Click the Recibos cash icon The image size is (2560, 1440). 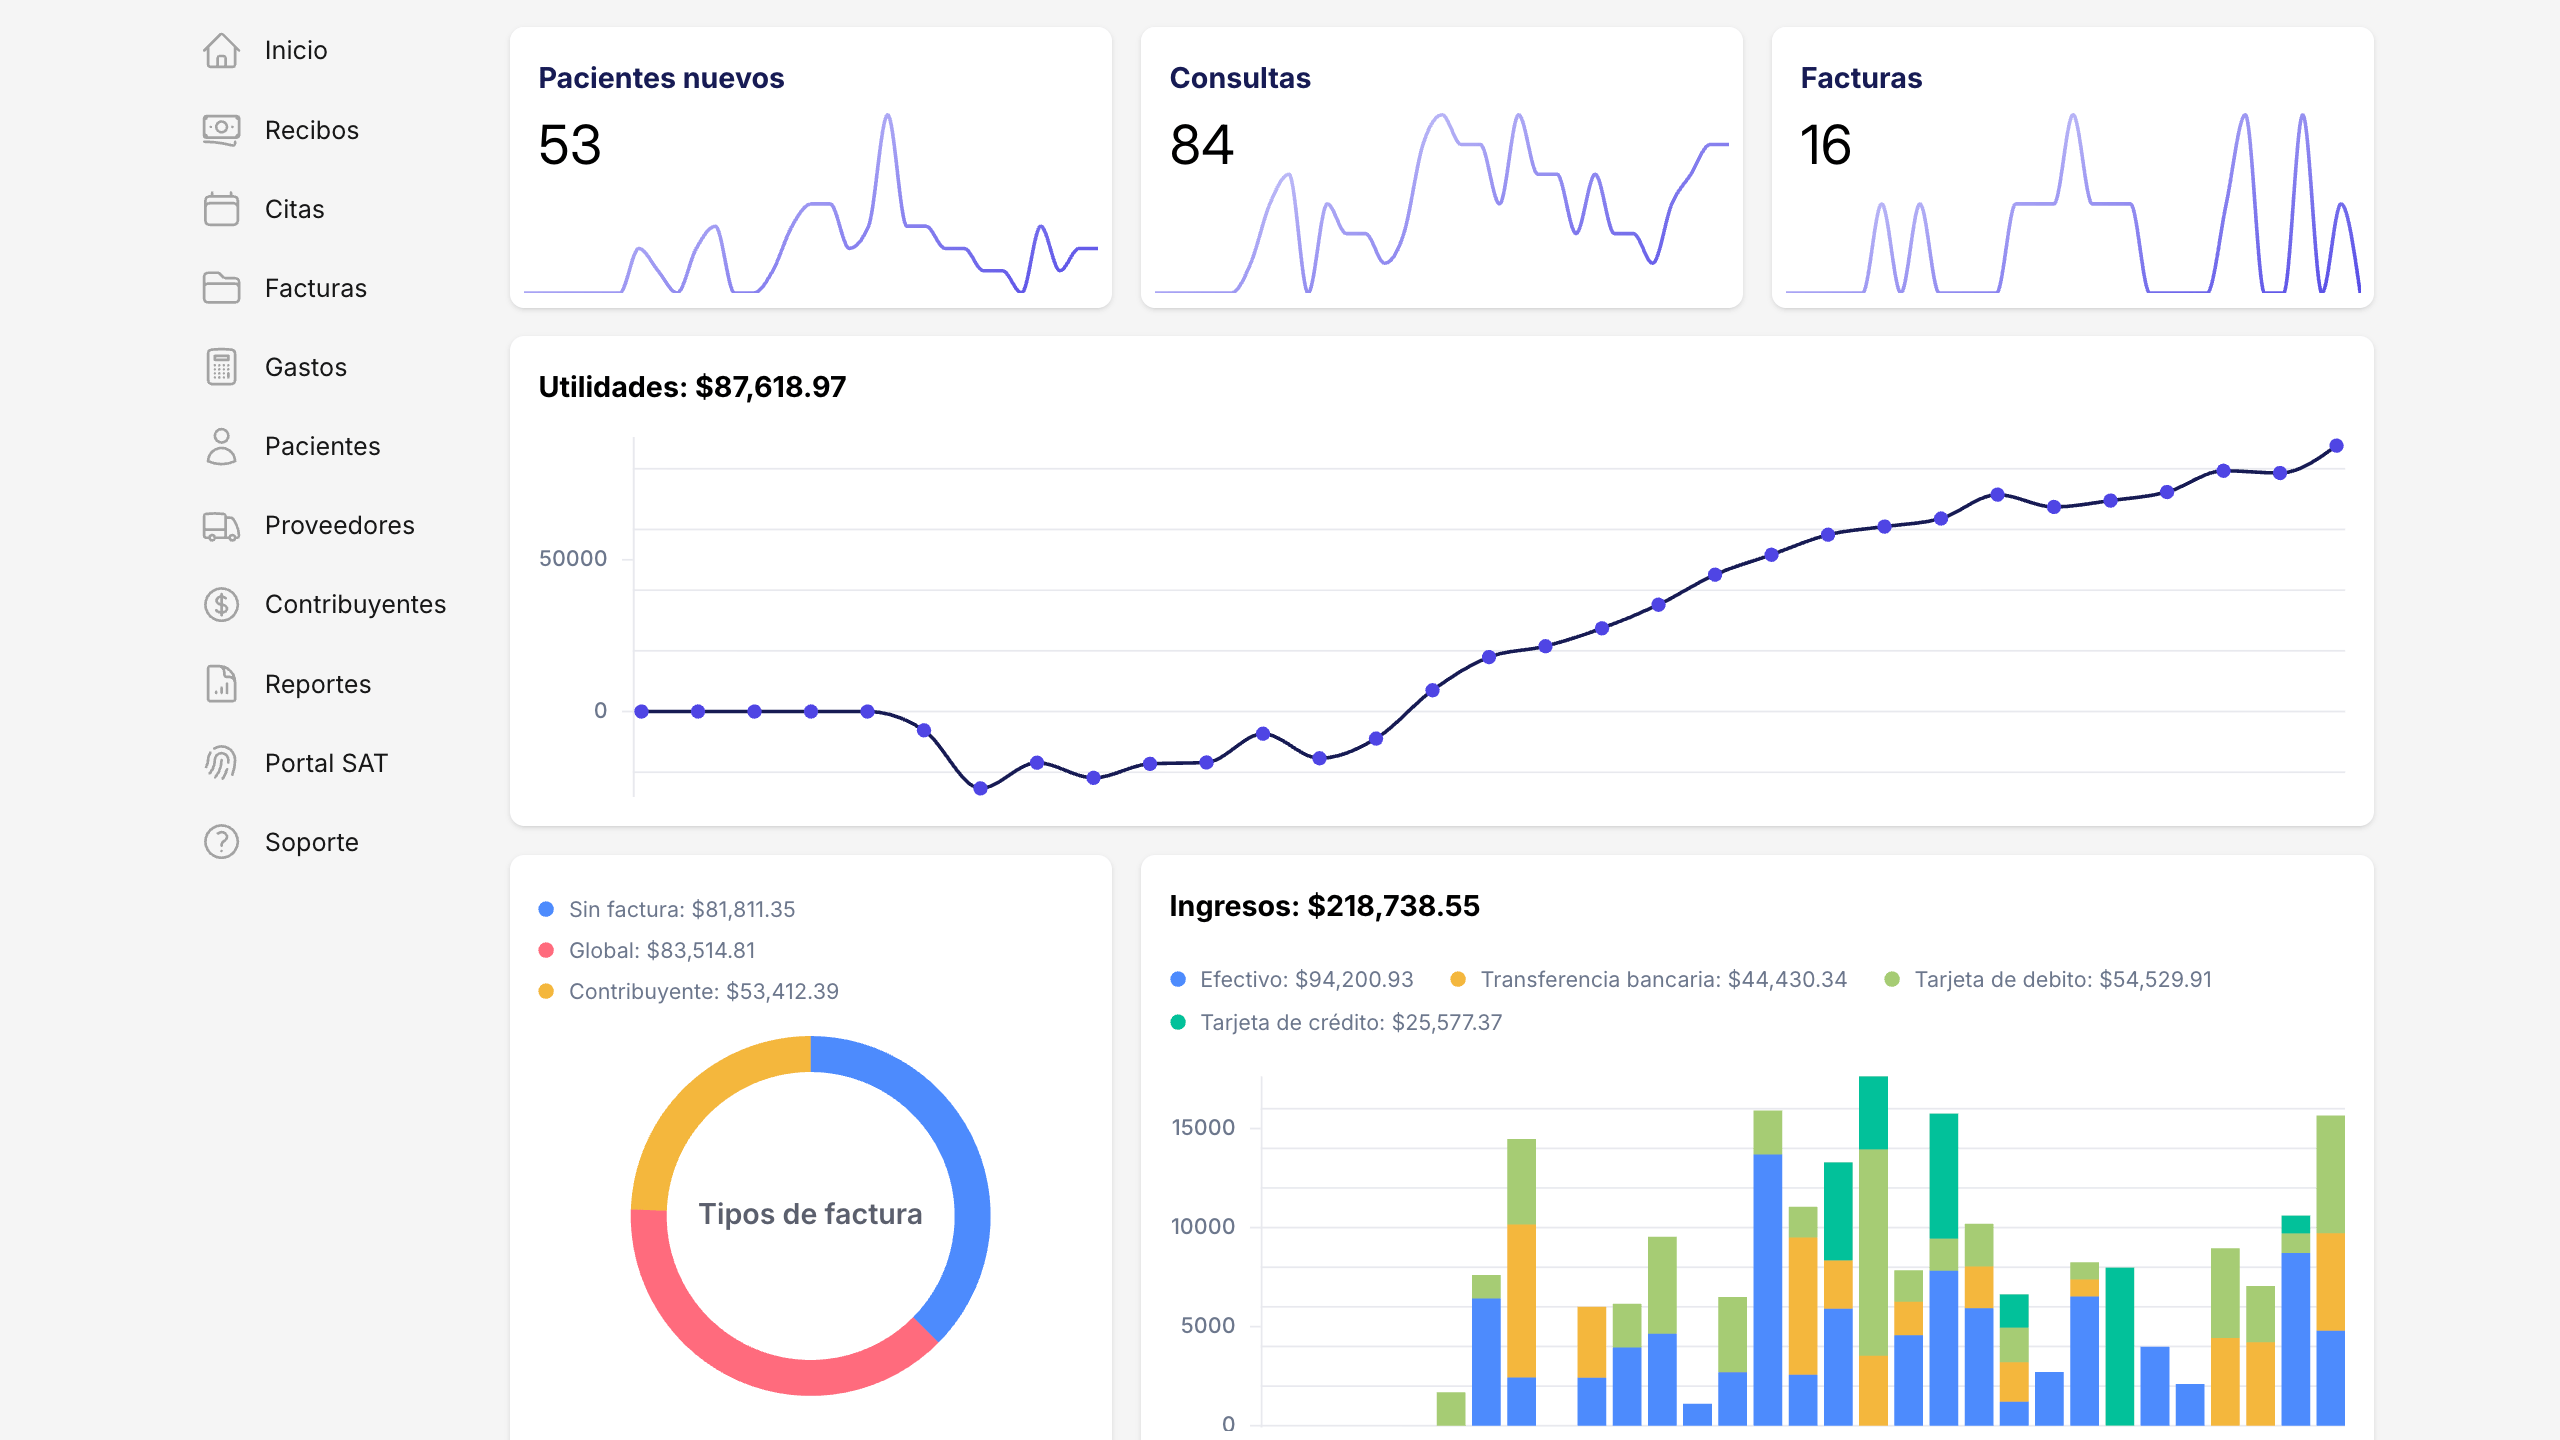point(221,130)
